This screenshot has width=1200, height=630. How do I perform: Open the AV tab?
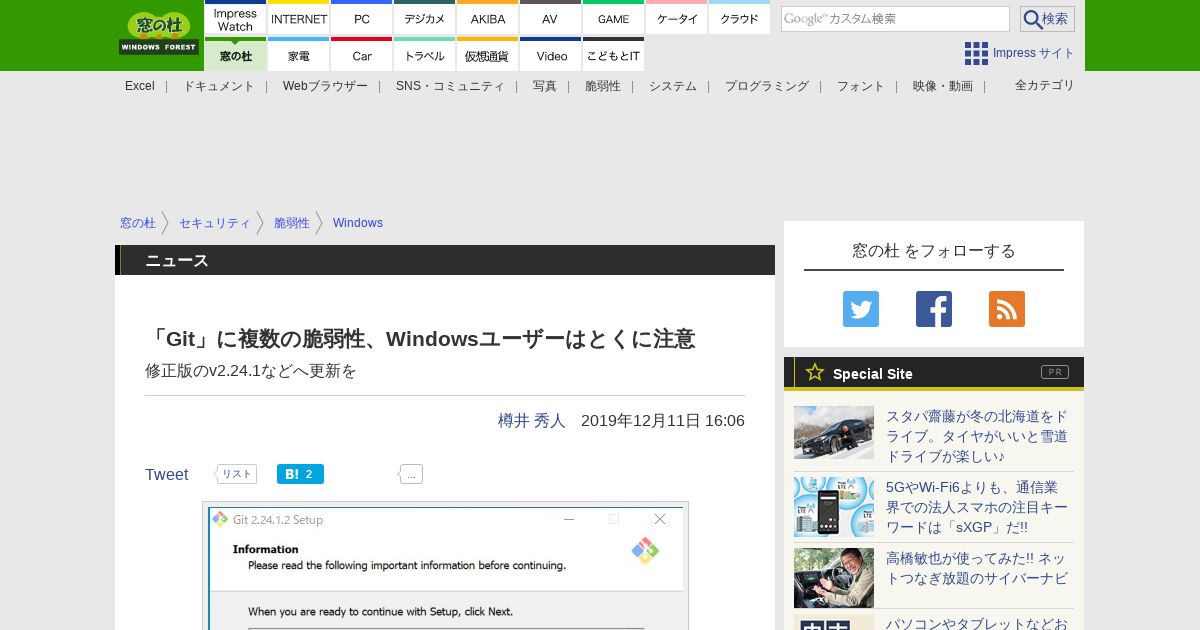(x=550, y=19)
